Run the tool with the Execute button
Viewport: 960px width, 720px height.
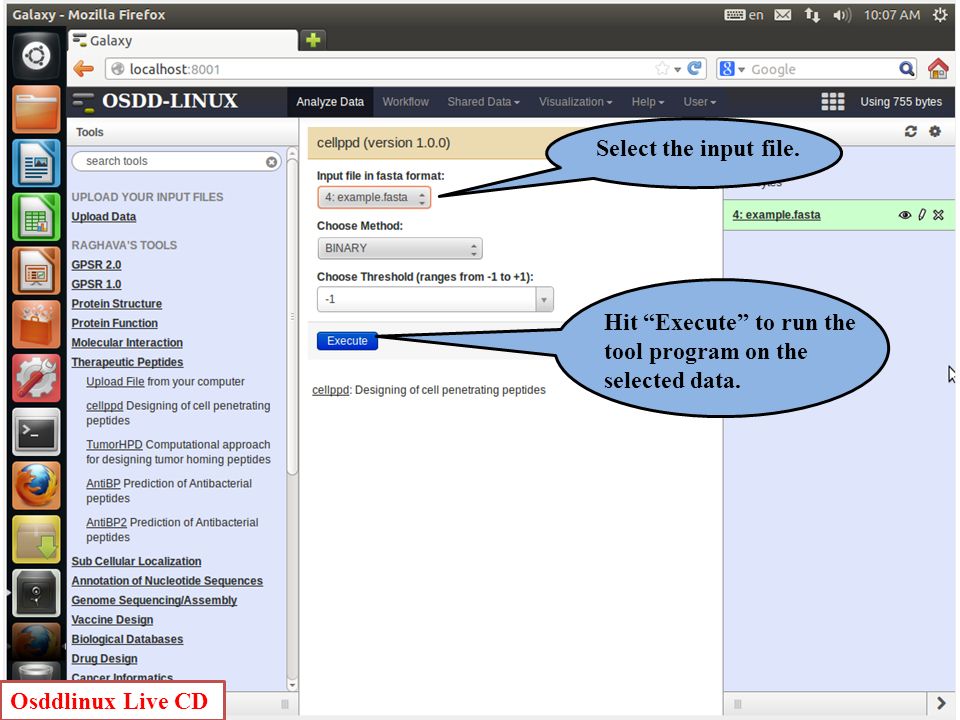click(x=347, y=341)
